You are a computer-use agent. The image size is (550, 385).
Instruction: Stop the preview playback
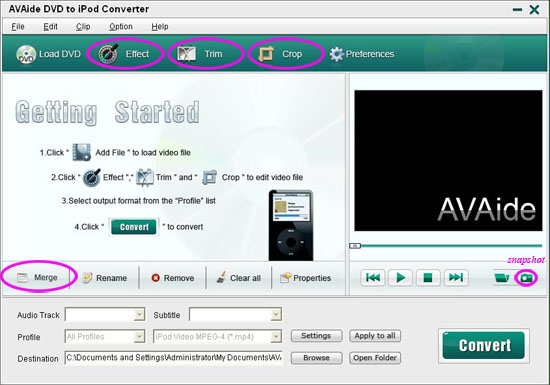point(428,278)
